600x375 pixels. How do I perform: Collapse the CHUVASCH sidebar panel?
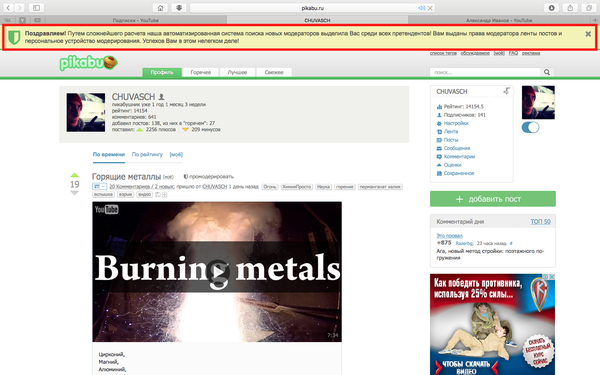click(507, 91)
